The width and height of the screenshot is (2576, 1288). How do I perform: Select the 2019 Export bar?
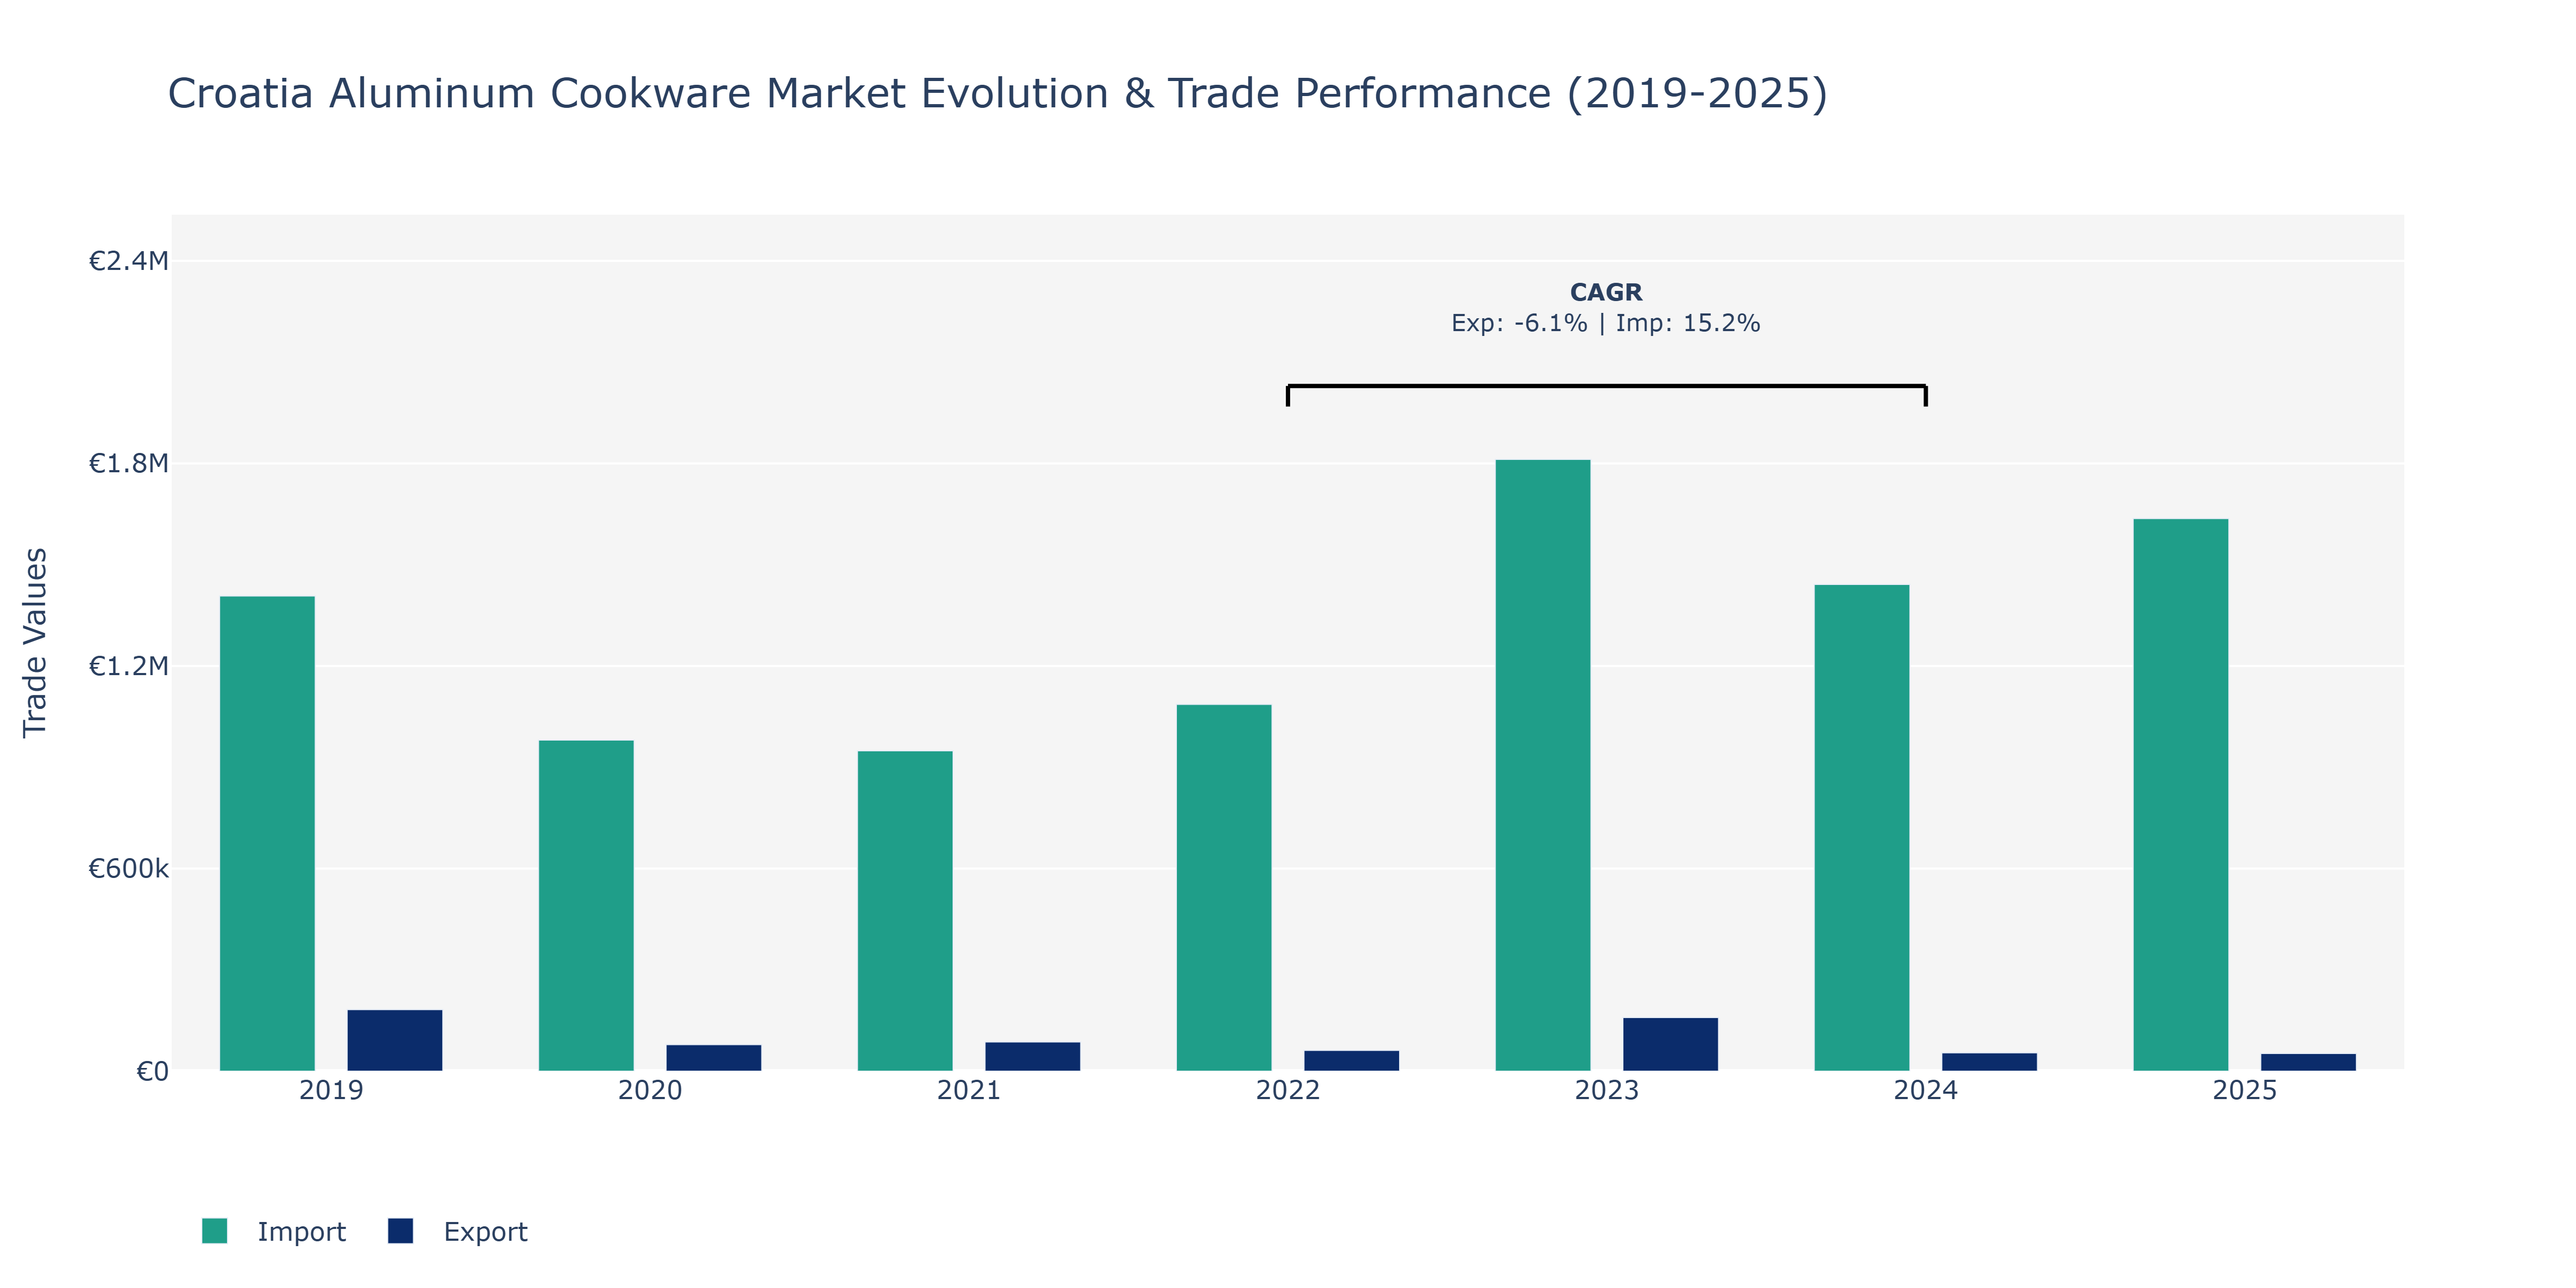(395, 1040)
